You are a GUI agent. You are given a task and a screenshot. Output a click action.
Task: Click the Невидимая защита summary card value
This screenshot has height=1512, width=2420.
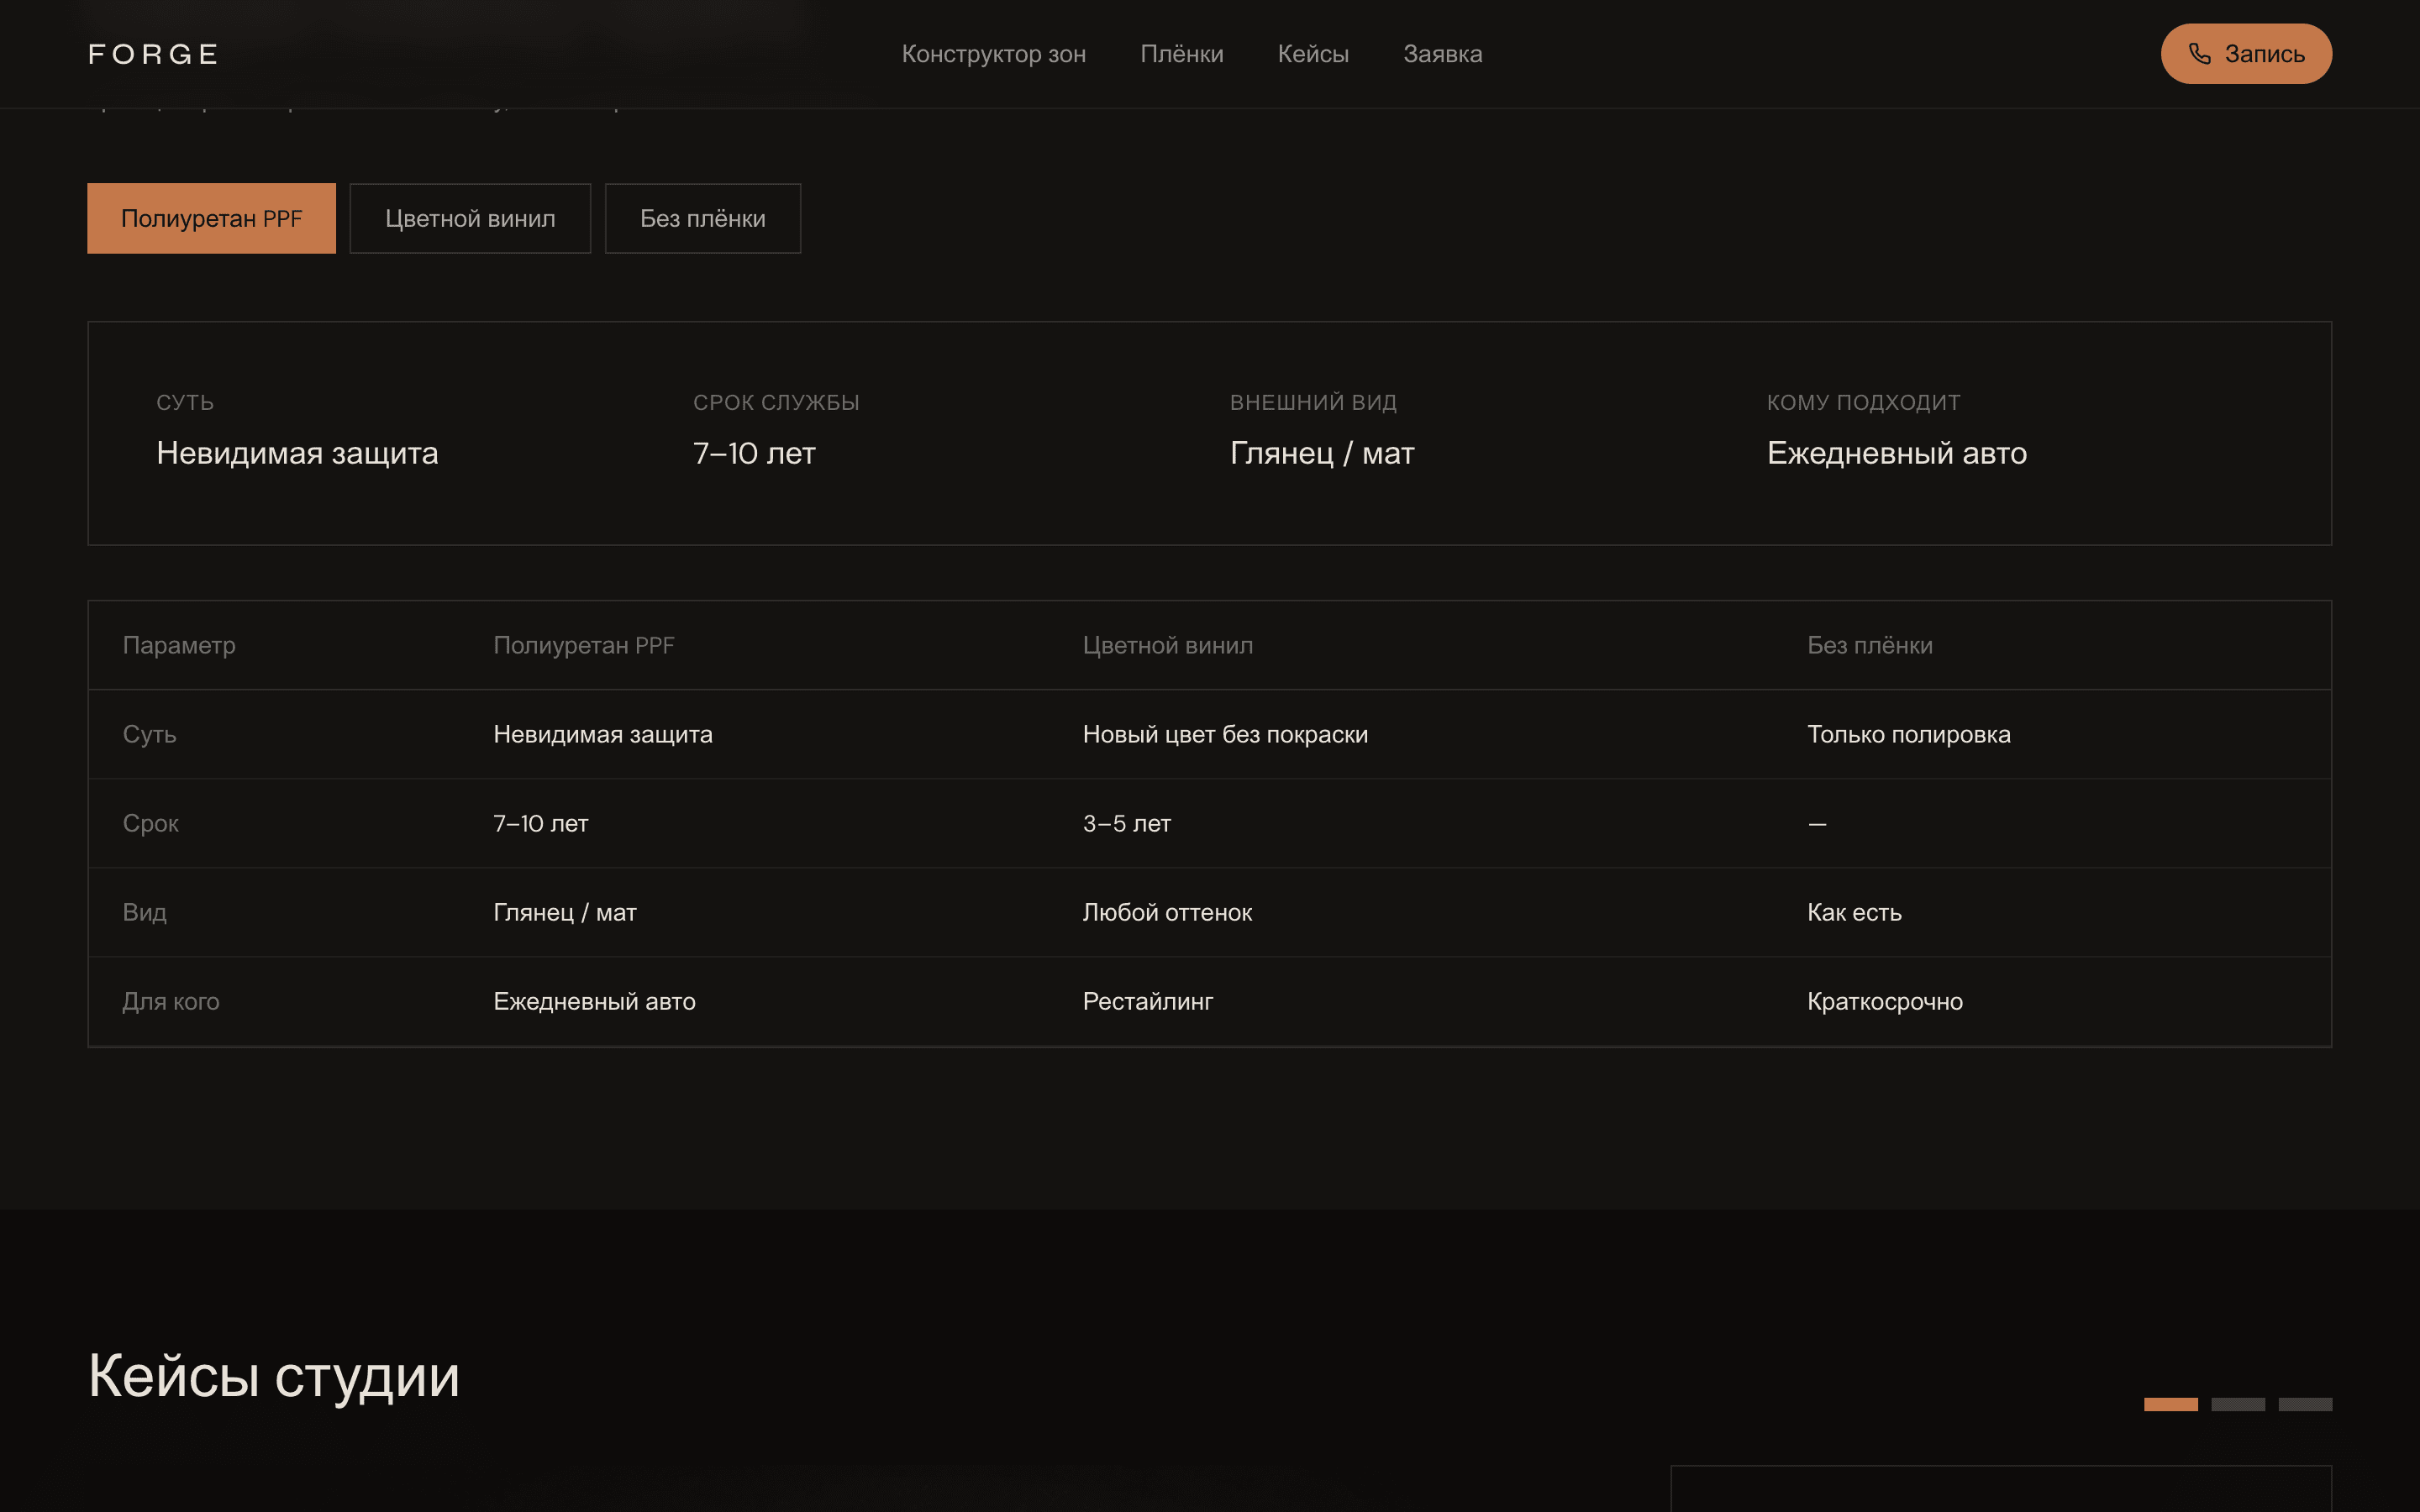point(297,453)
